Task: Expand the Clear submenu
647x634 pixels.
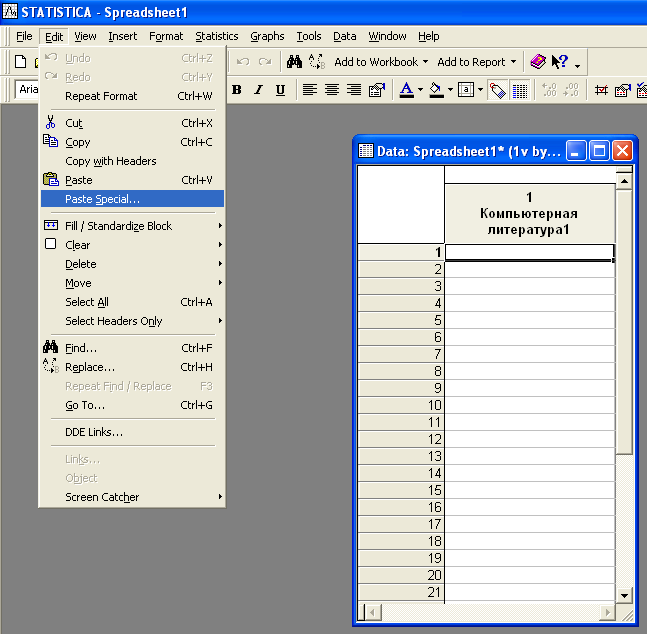Action: 132,245
